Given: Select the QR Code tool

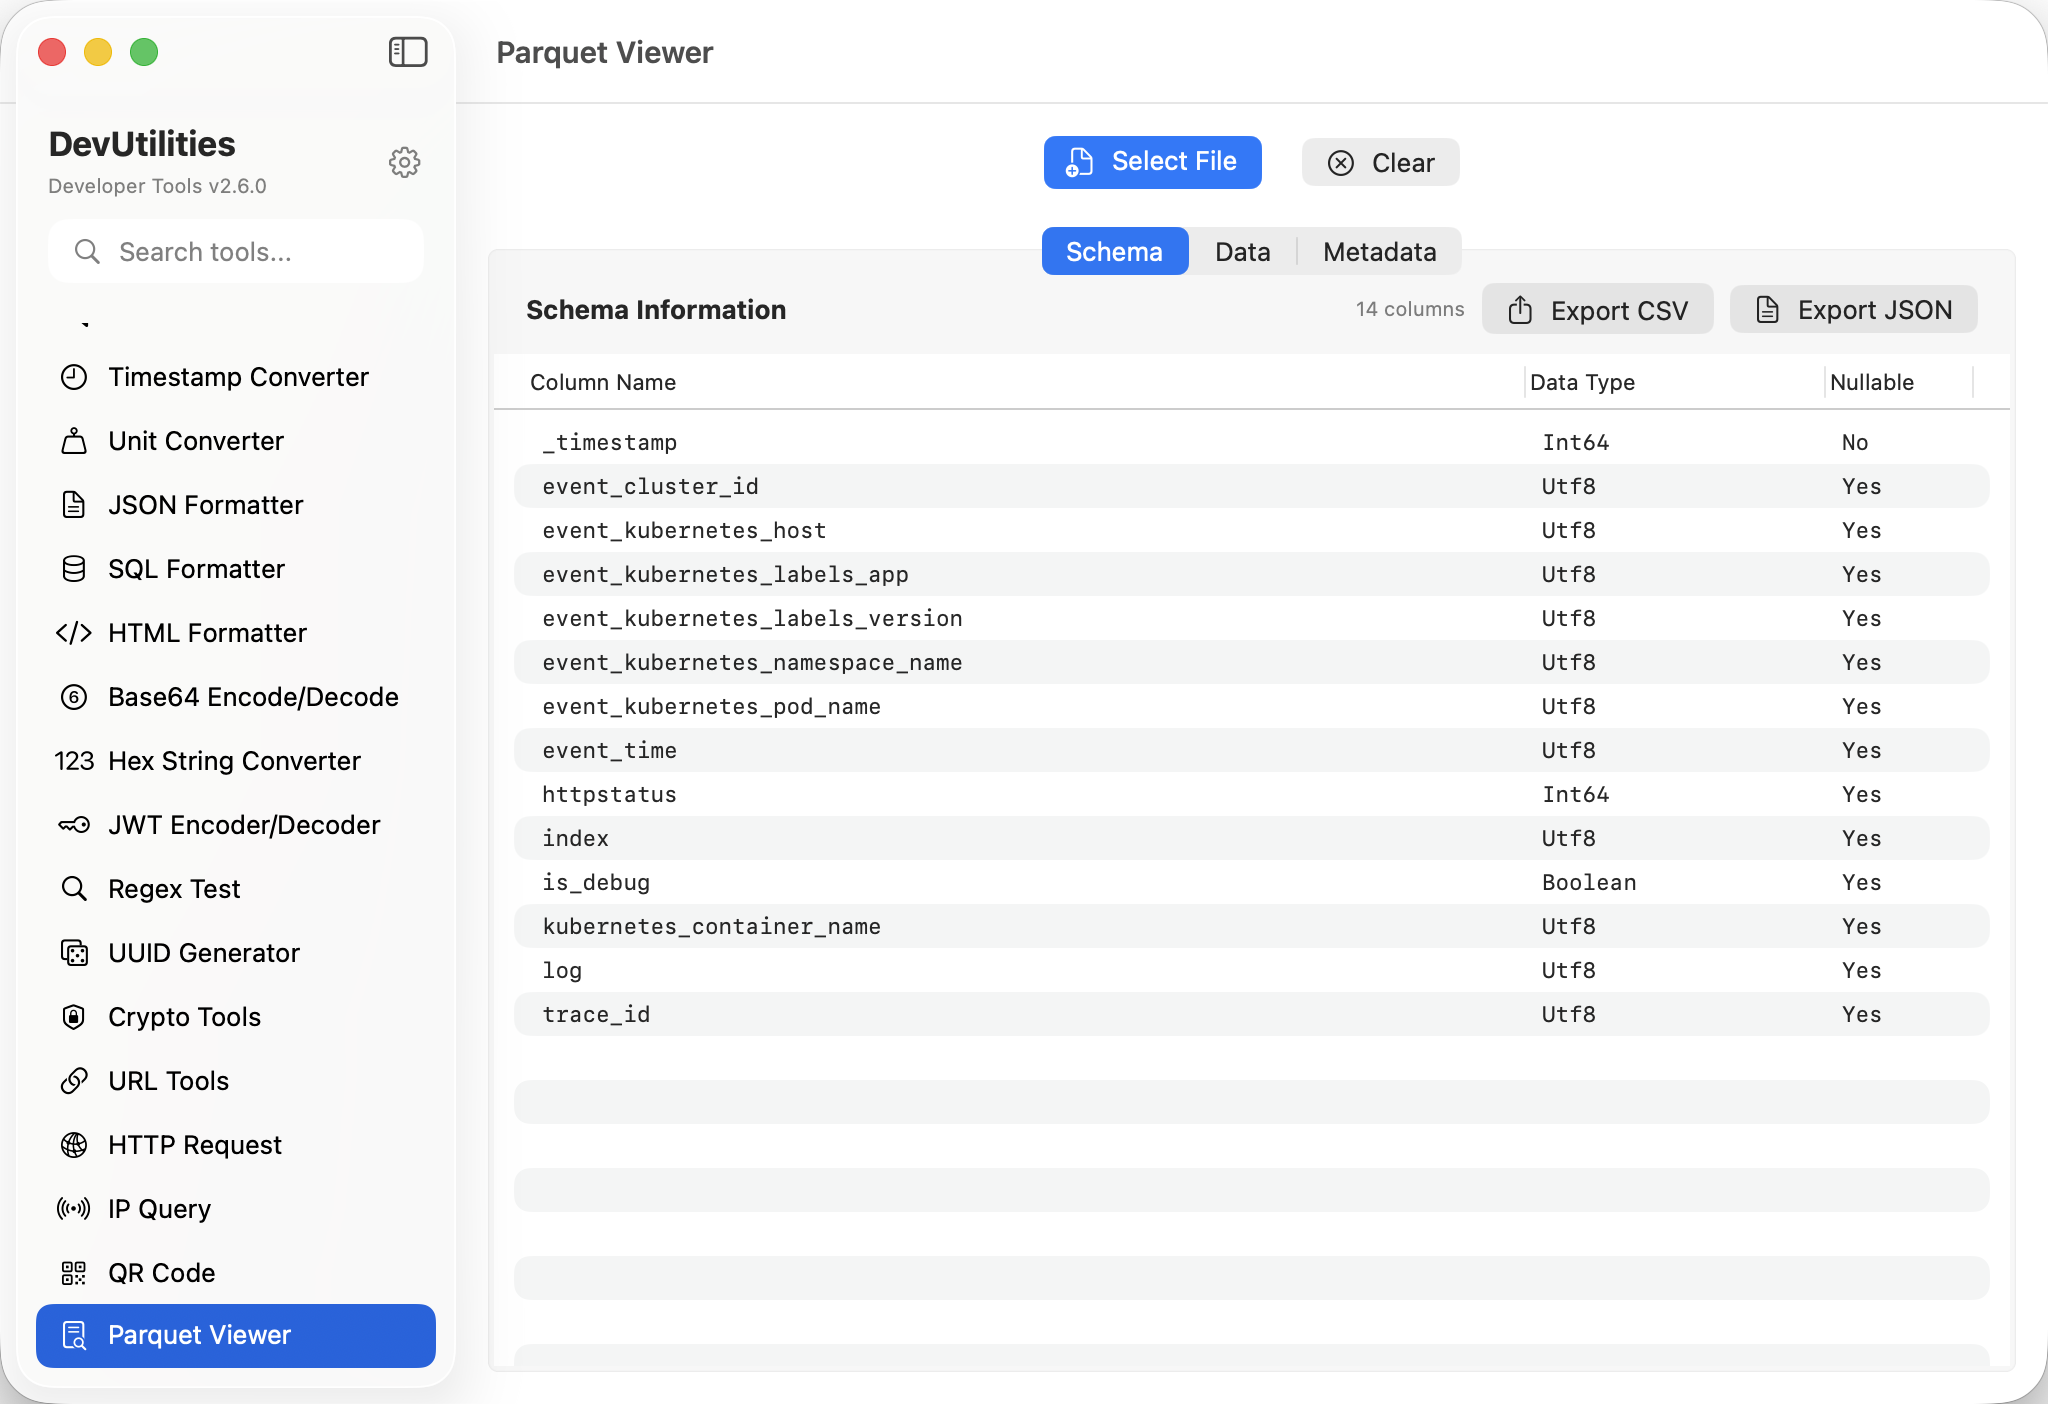Looking at the screenshot, I should tap(161, 1273).
